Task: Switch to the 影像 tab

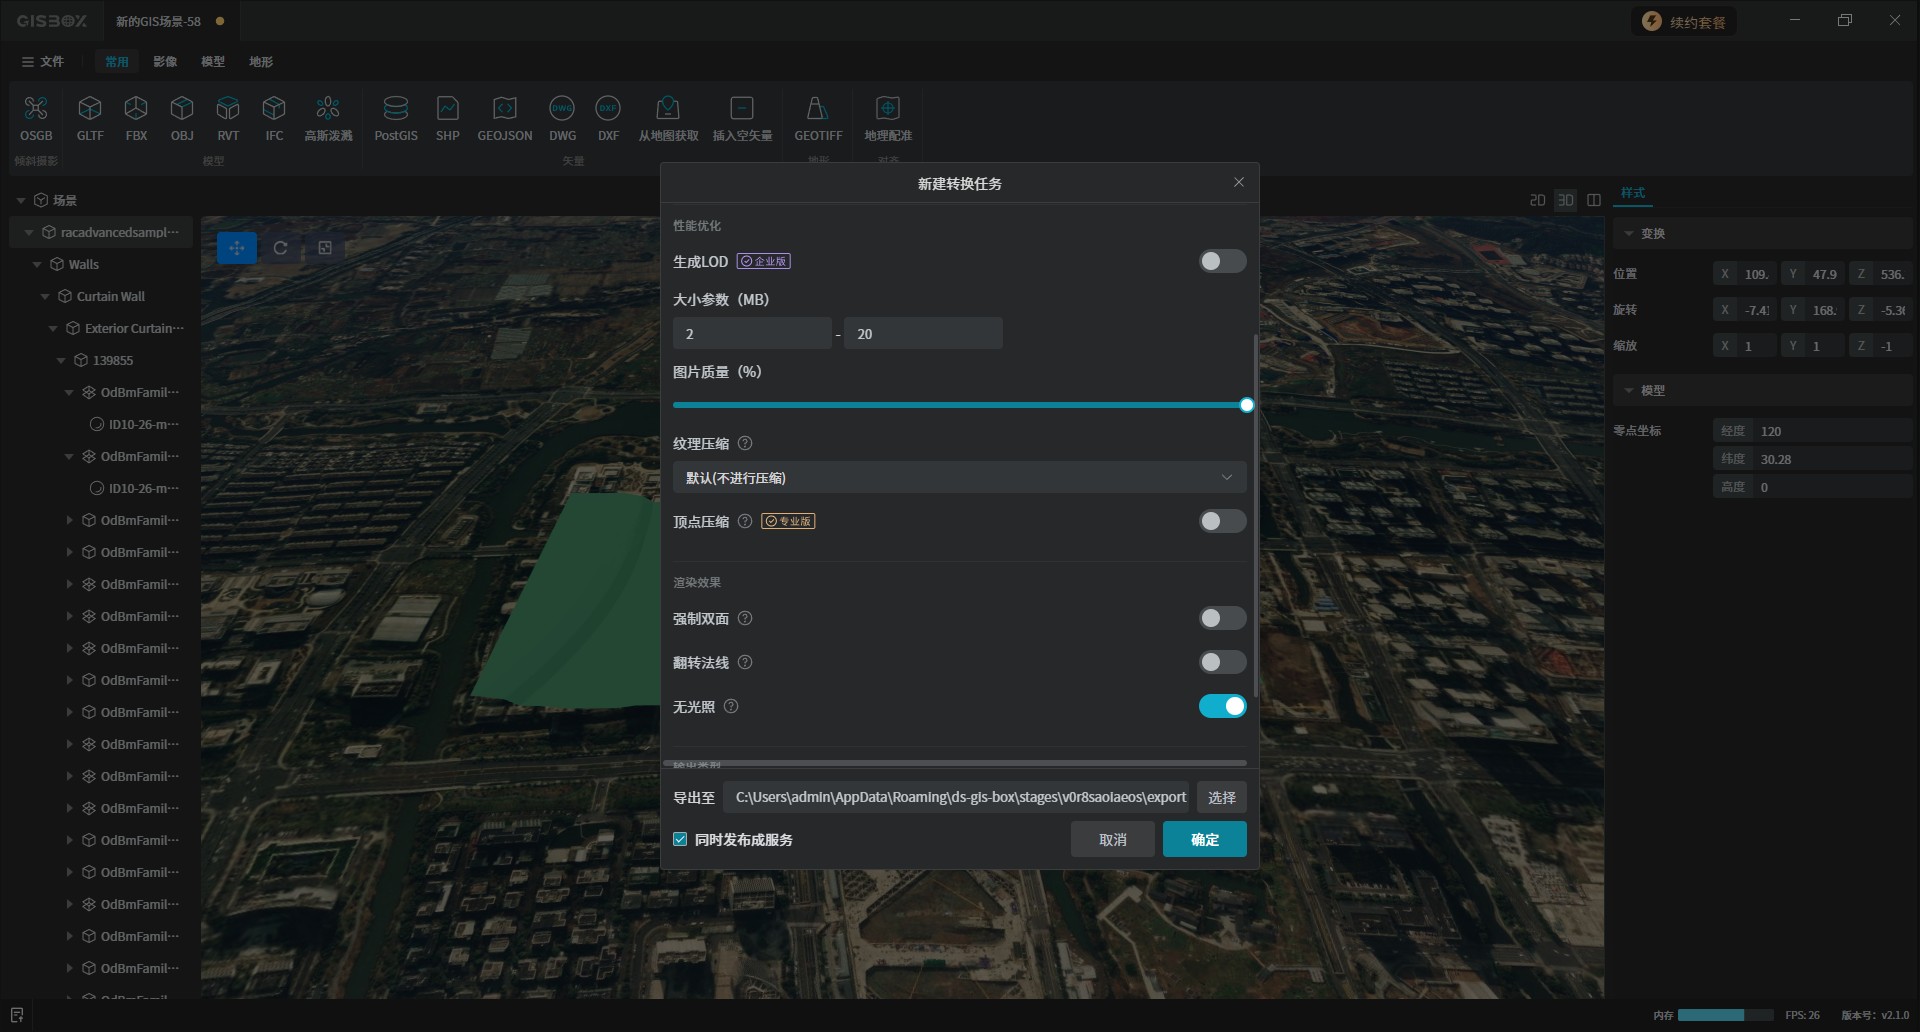Action: (x=165, y=62)
